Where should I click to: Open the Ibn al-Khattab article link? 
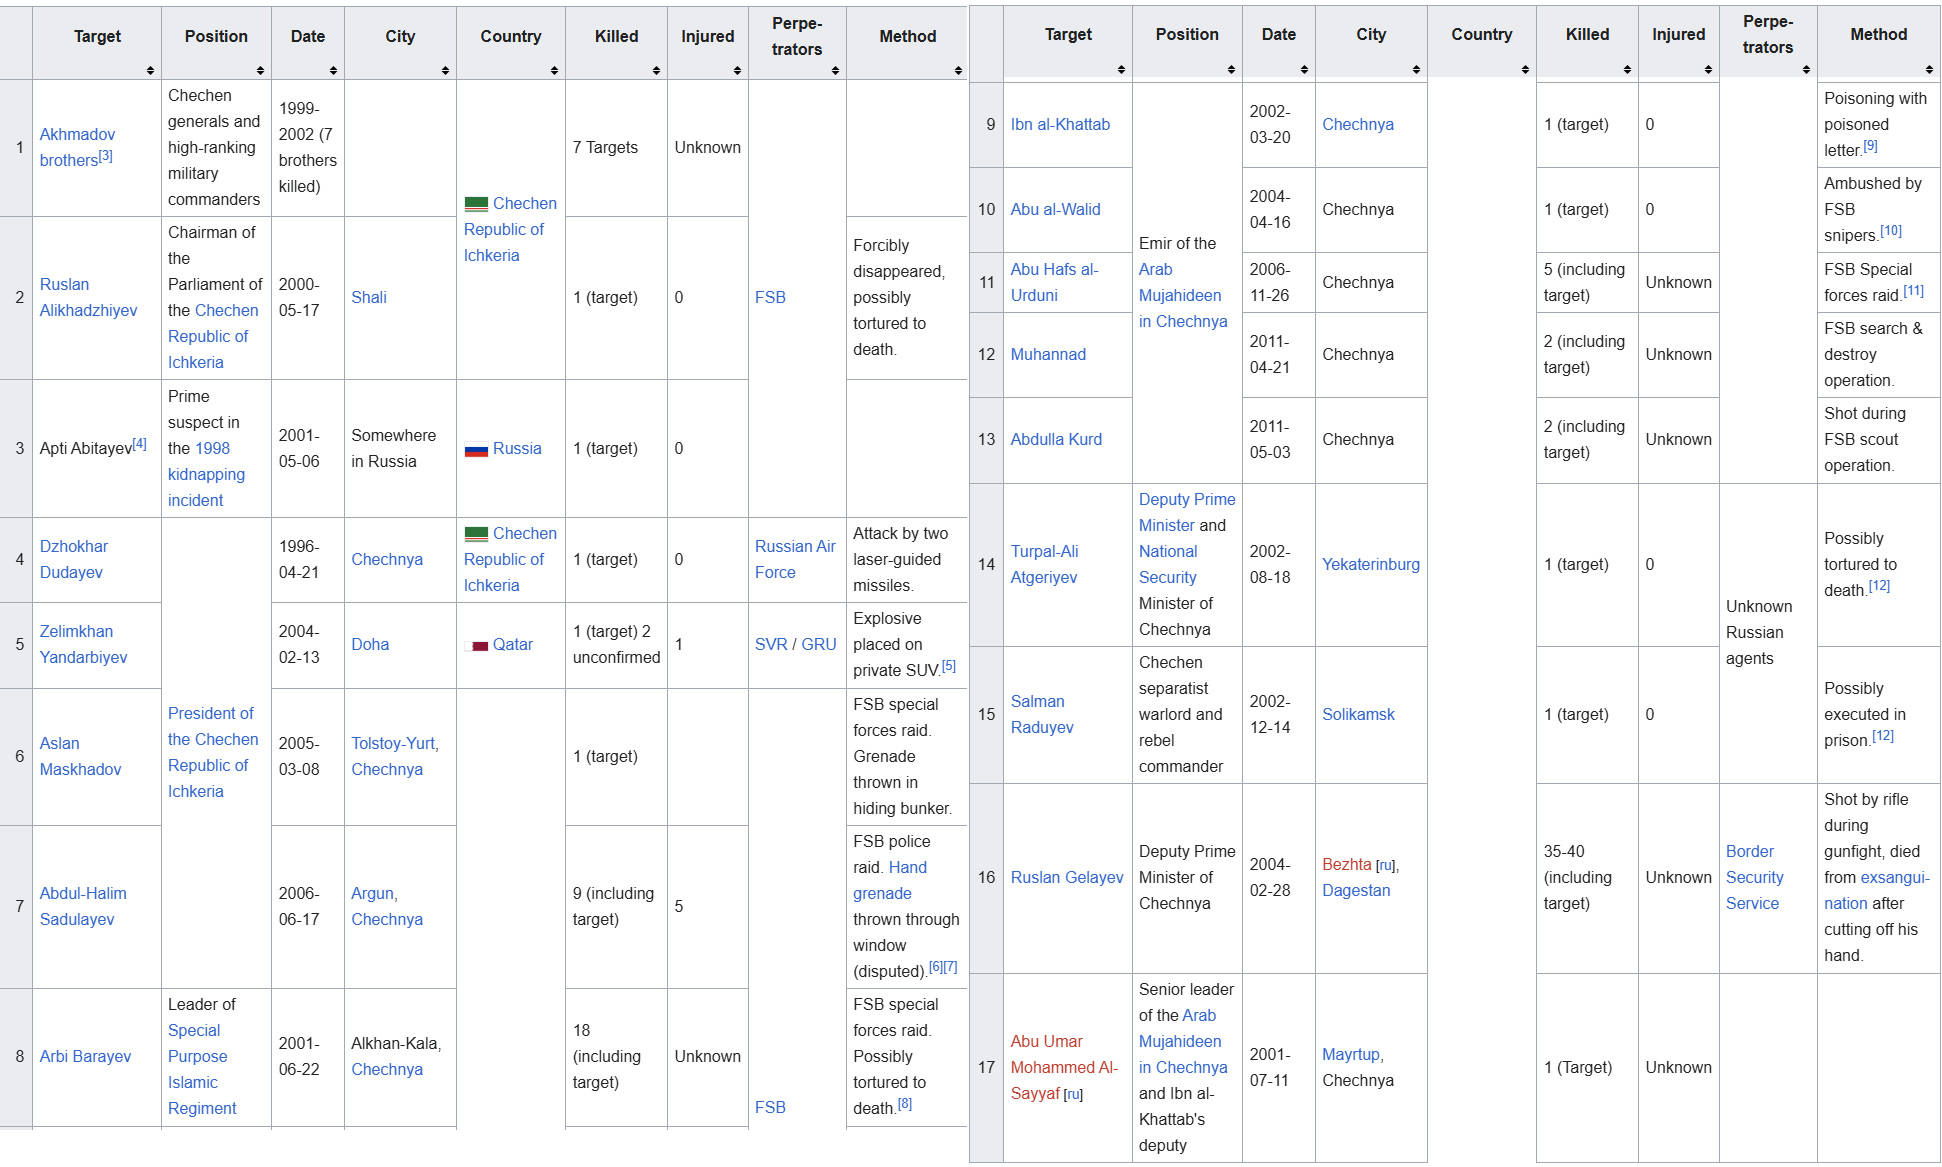(x=1060, y=124)
